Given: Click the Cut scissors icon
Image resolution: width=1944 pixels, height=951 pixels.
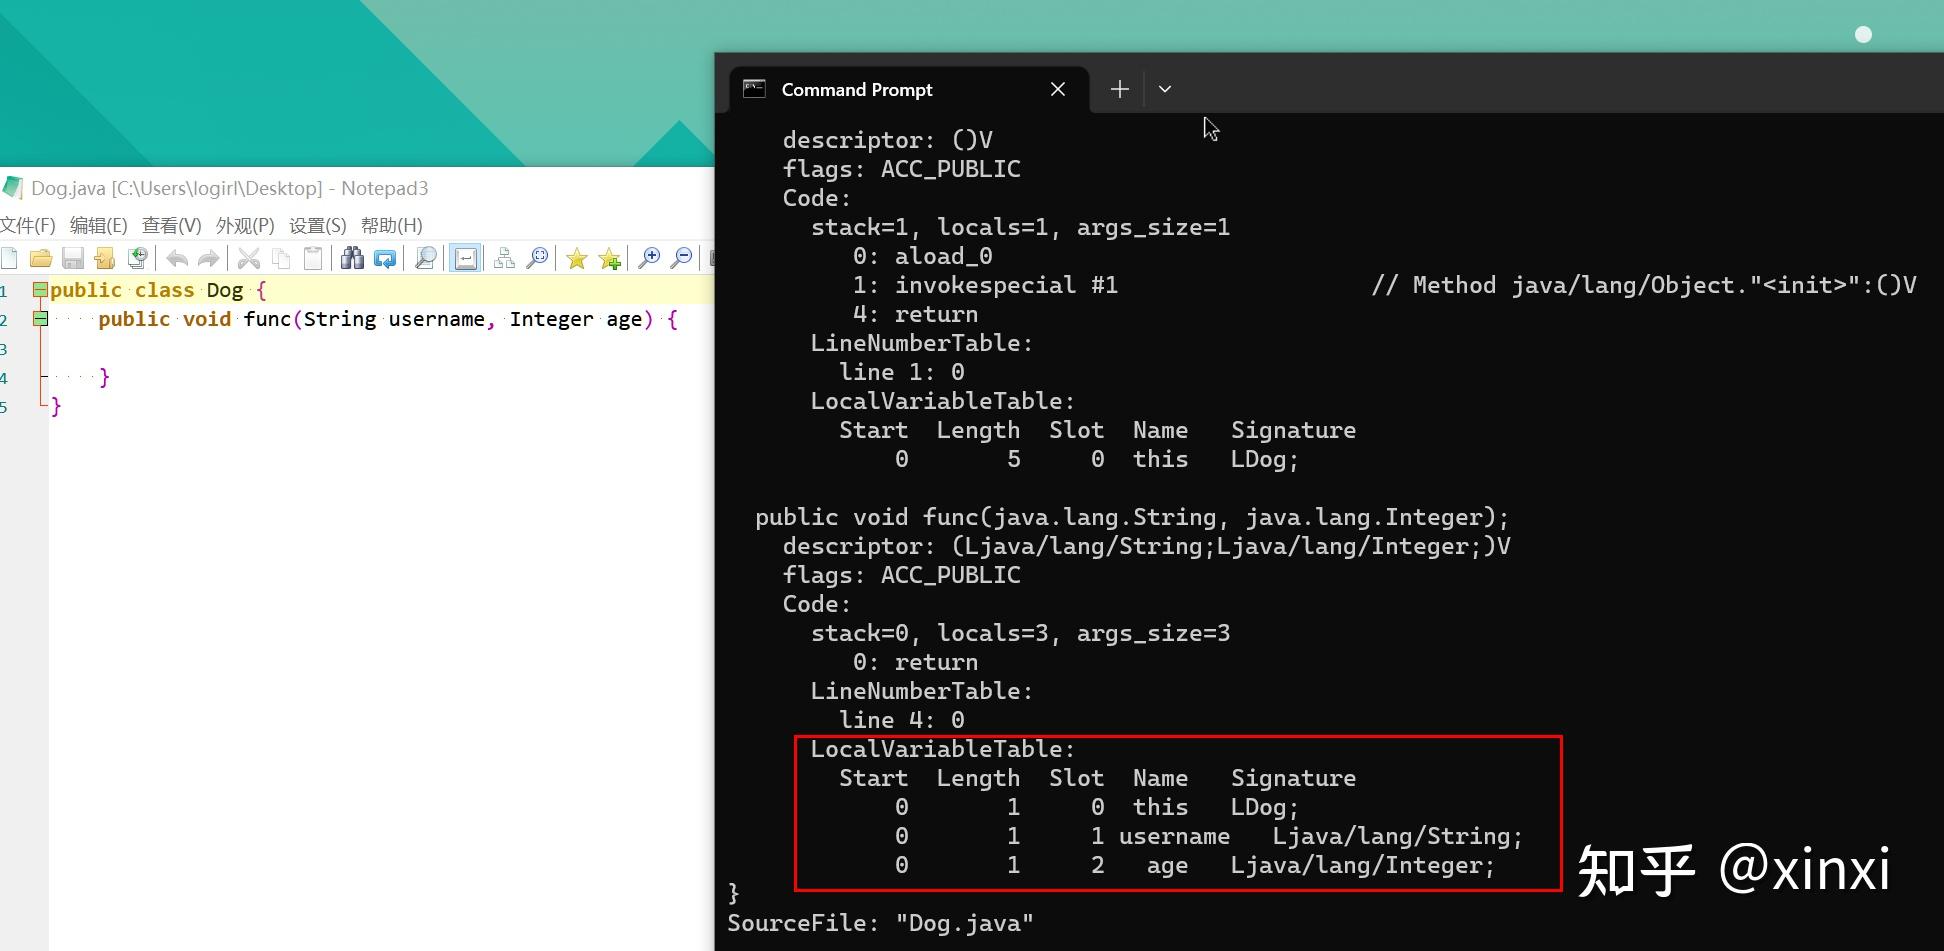Looking at the screenshot, I should point(249,258).
